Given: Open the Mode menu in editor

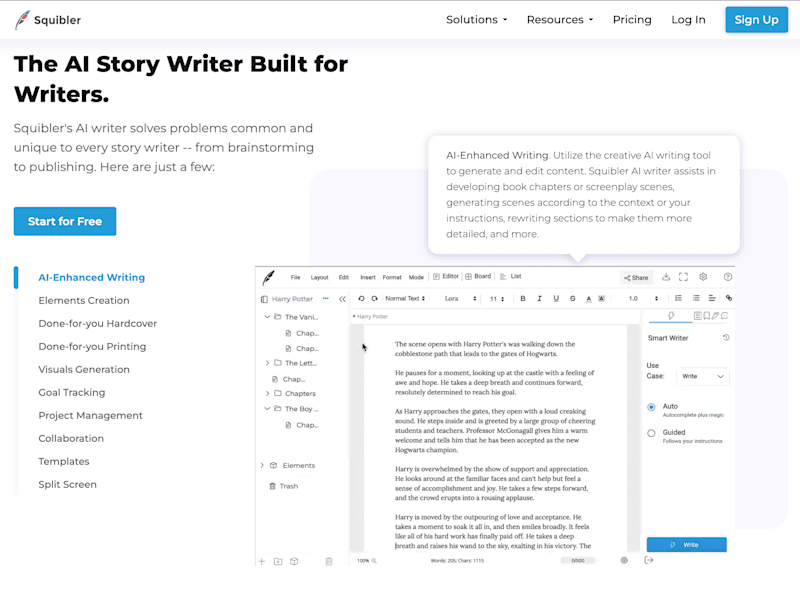Looking at the screenshot, I should coord(416,278).
